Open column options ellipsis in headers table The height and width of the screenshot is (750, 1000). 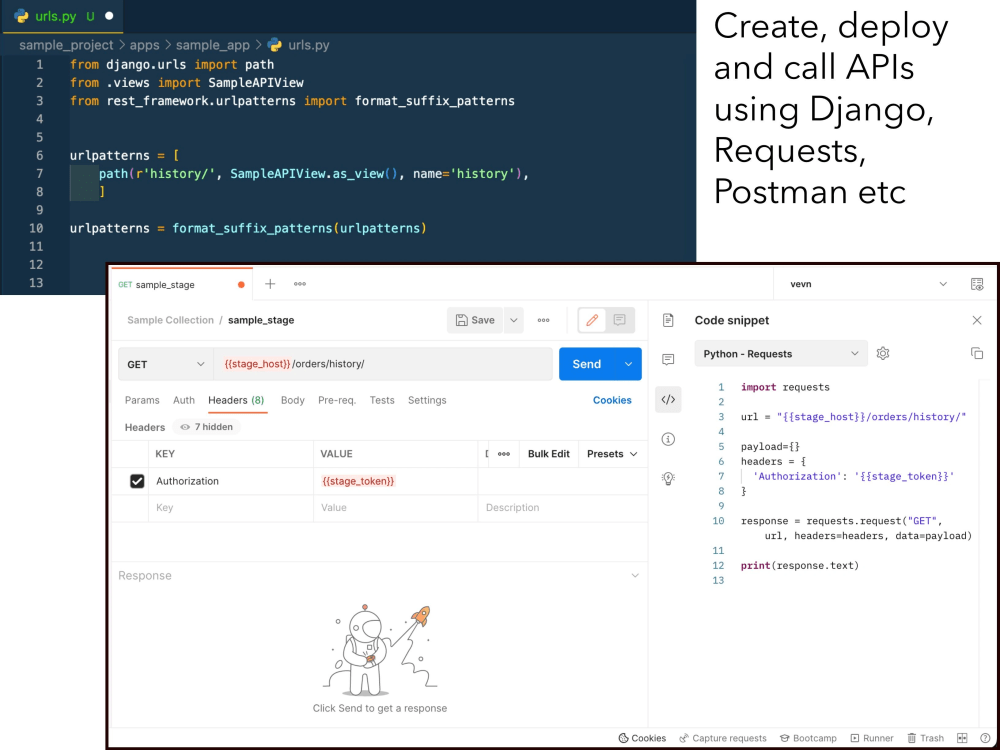(504, 454)
